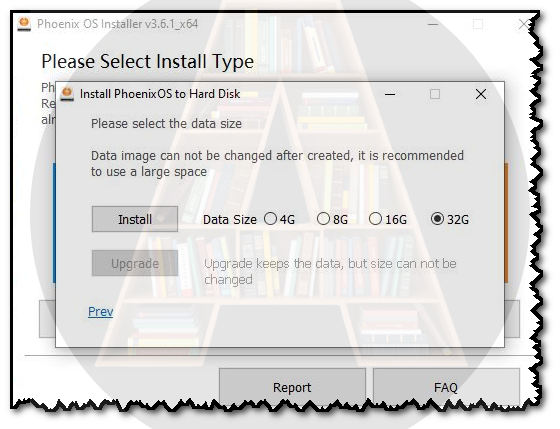Click the 'Data Size' label
This screenshot has width=560, height=429.
[x=230, y=219]
